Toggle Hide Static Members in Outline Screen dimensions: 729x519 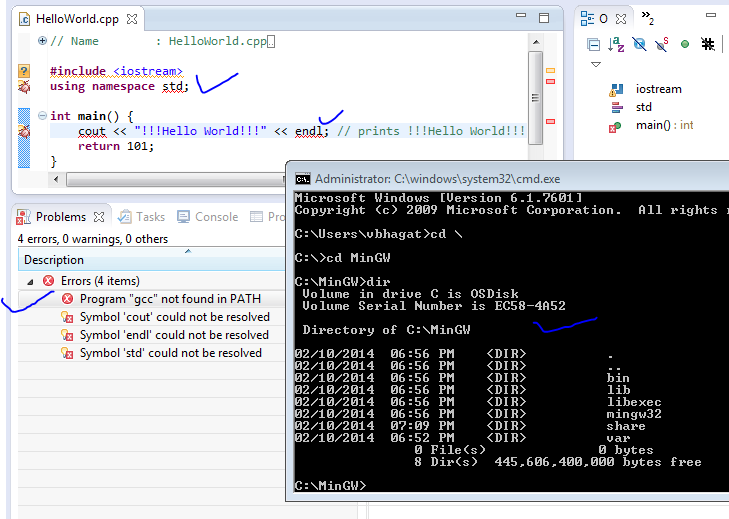tap(662, 44)
